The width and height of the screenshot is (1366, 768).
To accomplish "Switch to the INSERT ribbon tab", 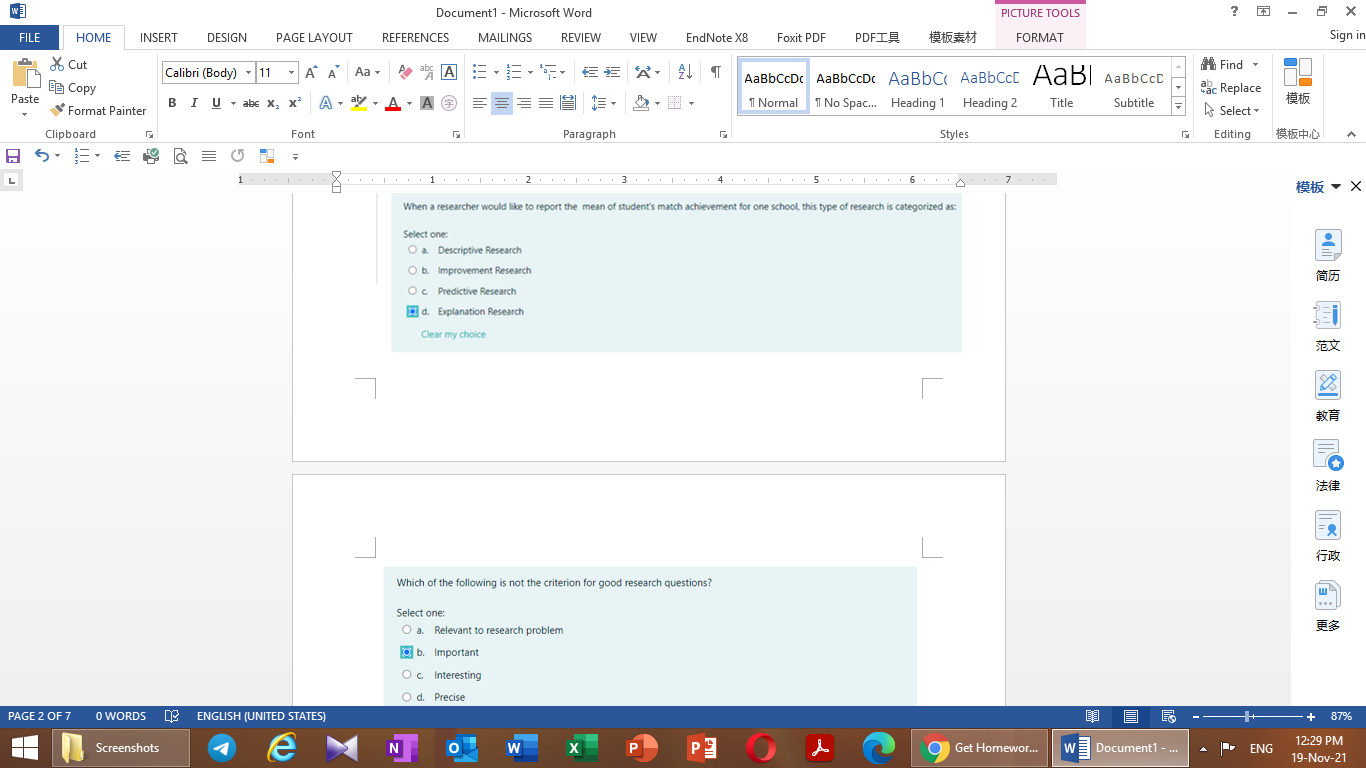I will (158, 37).
